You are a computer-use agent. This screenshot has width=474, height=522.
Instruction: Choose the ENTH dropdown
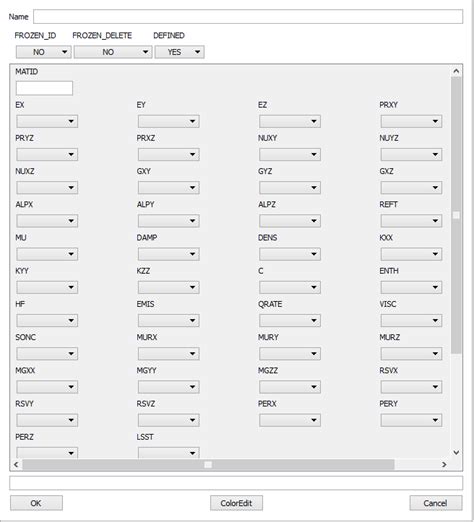tap(411, 287)
